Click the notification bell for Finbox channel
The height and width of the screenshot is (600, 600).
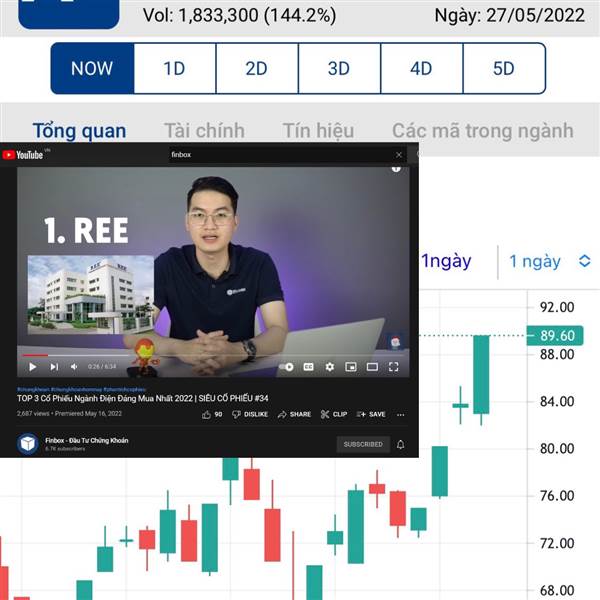coord(401,444)
